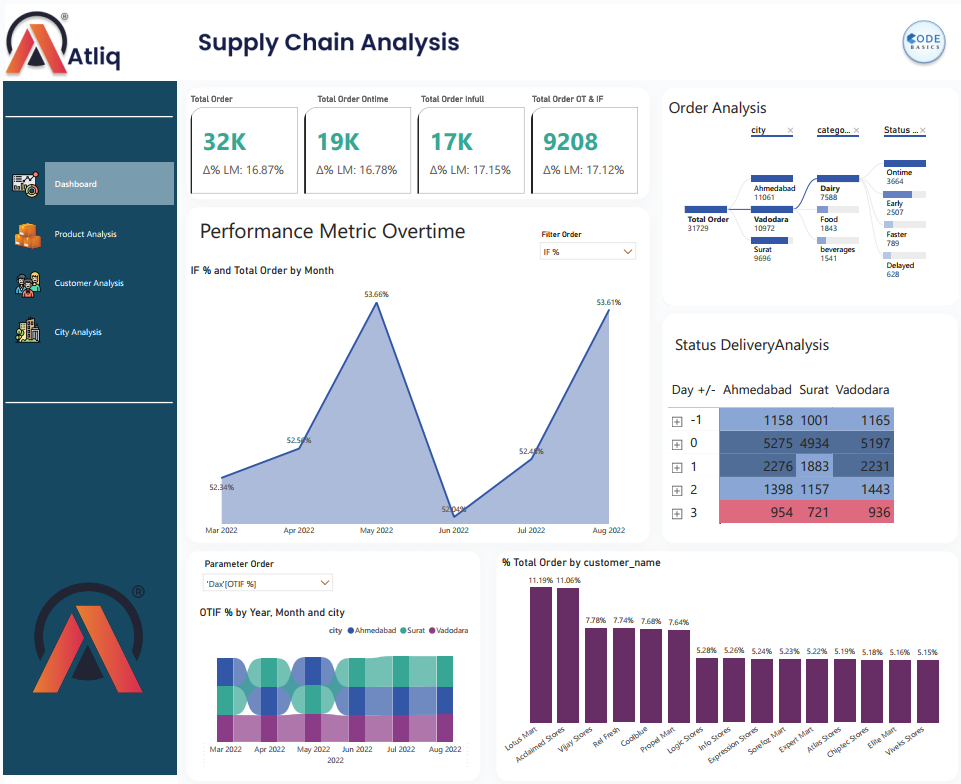This screenshot has width=961, height=784.
Task: Select the Lotus Mart bar in chart
Action: click(x=541, y=654)
